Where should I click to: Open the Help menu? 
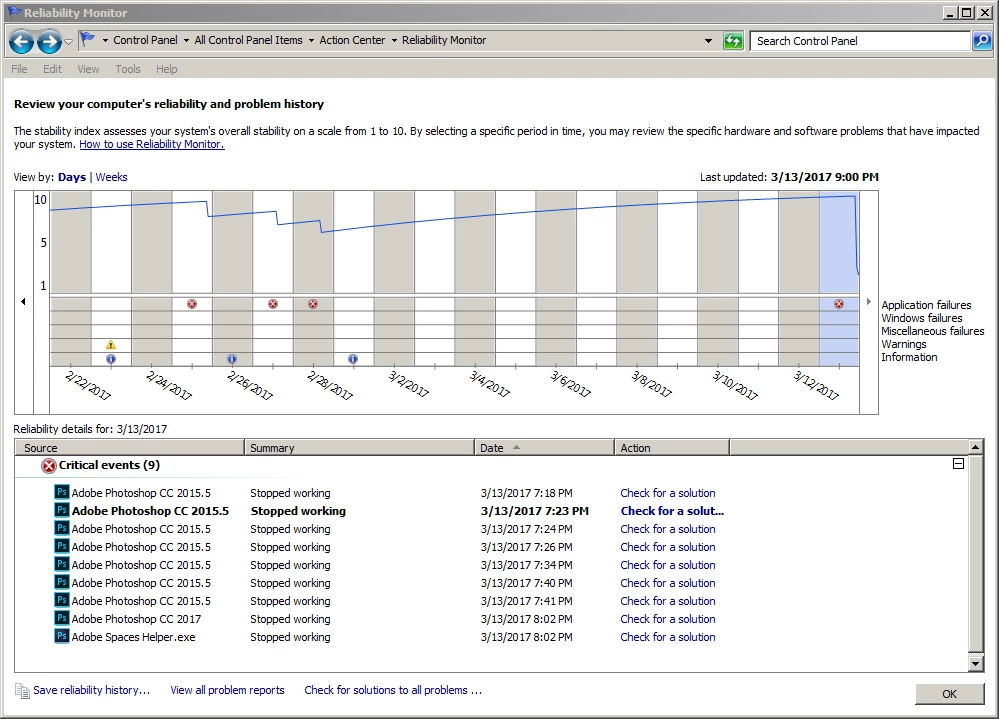(166, 69)
